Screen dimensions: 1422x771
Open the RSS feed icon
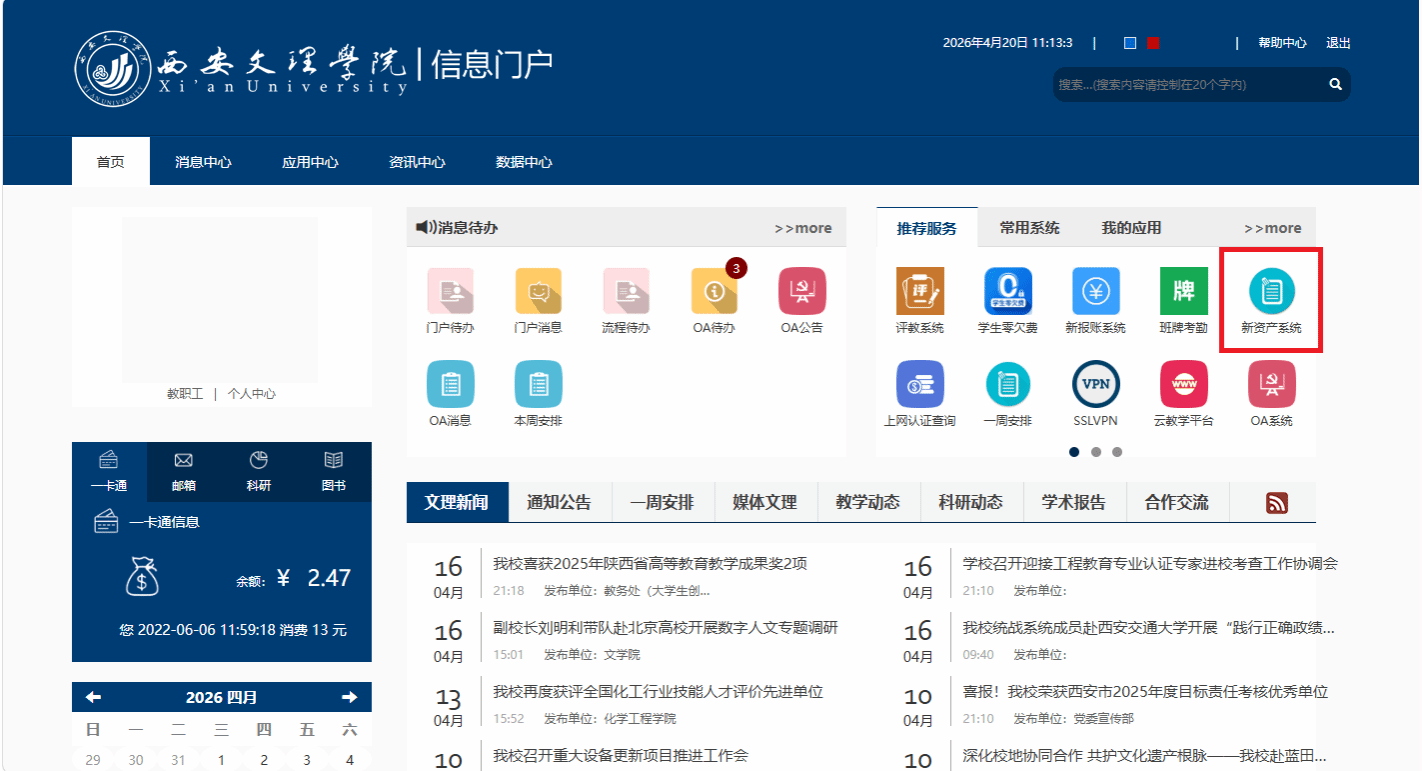click(x=1276, y=503)
